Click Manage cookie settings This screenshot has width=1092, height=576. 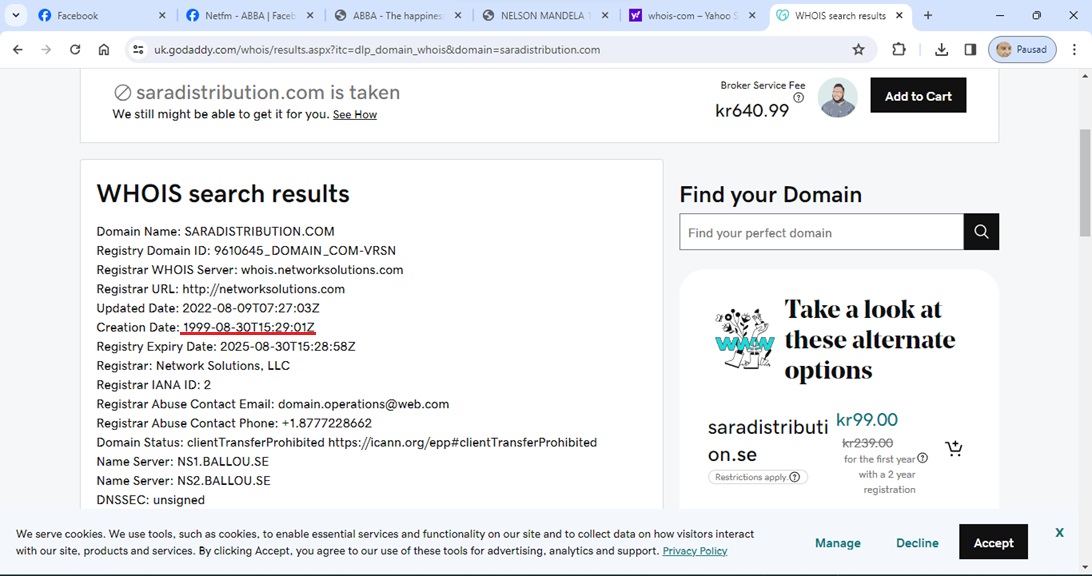click(838, 543)
